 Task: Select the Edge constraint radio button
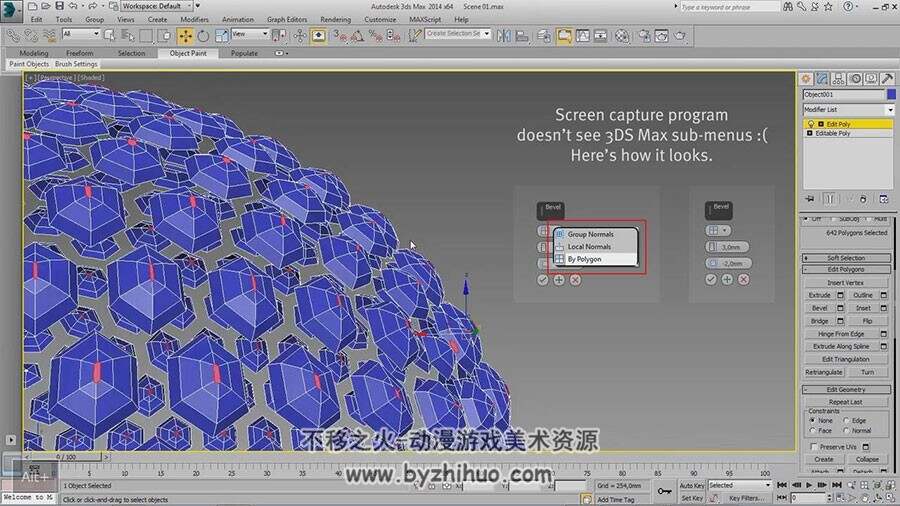click(846, 421)
